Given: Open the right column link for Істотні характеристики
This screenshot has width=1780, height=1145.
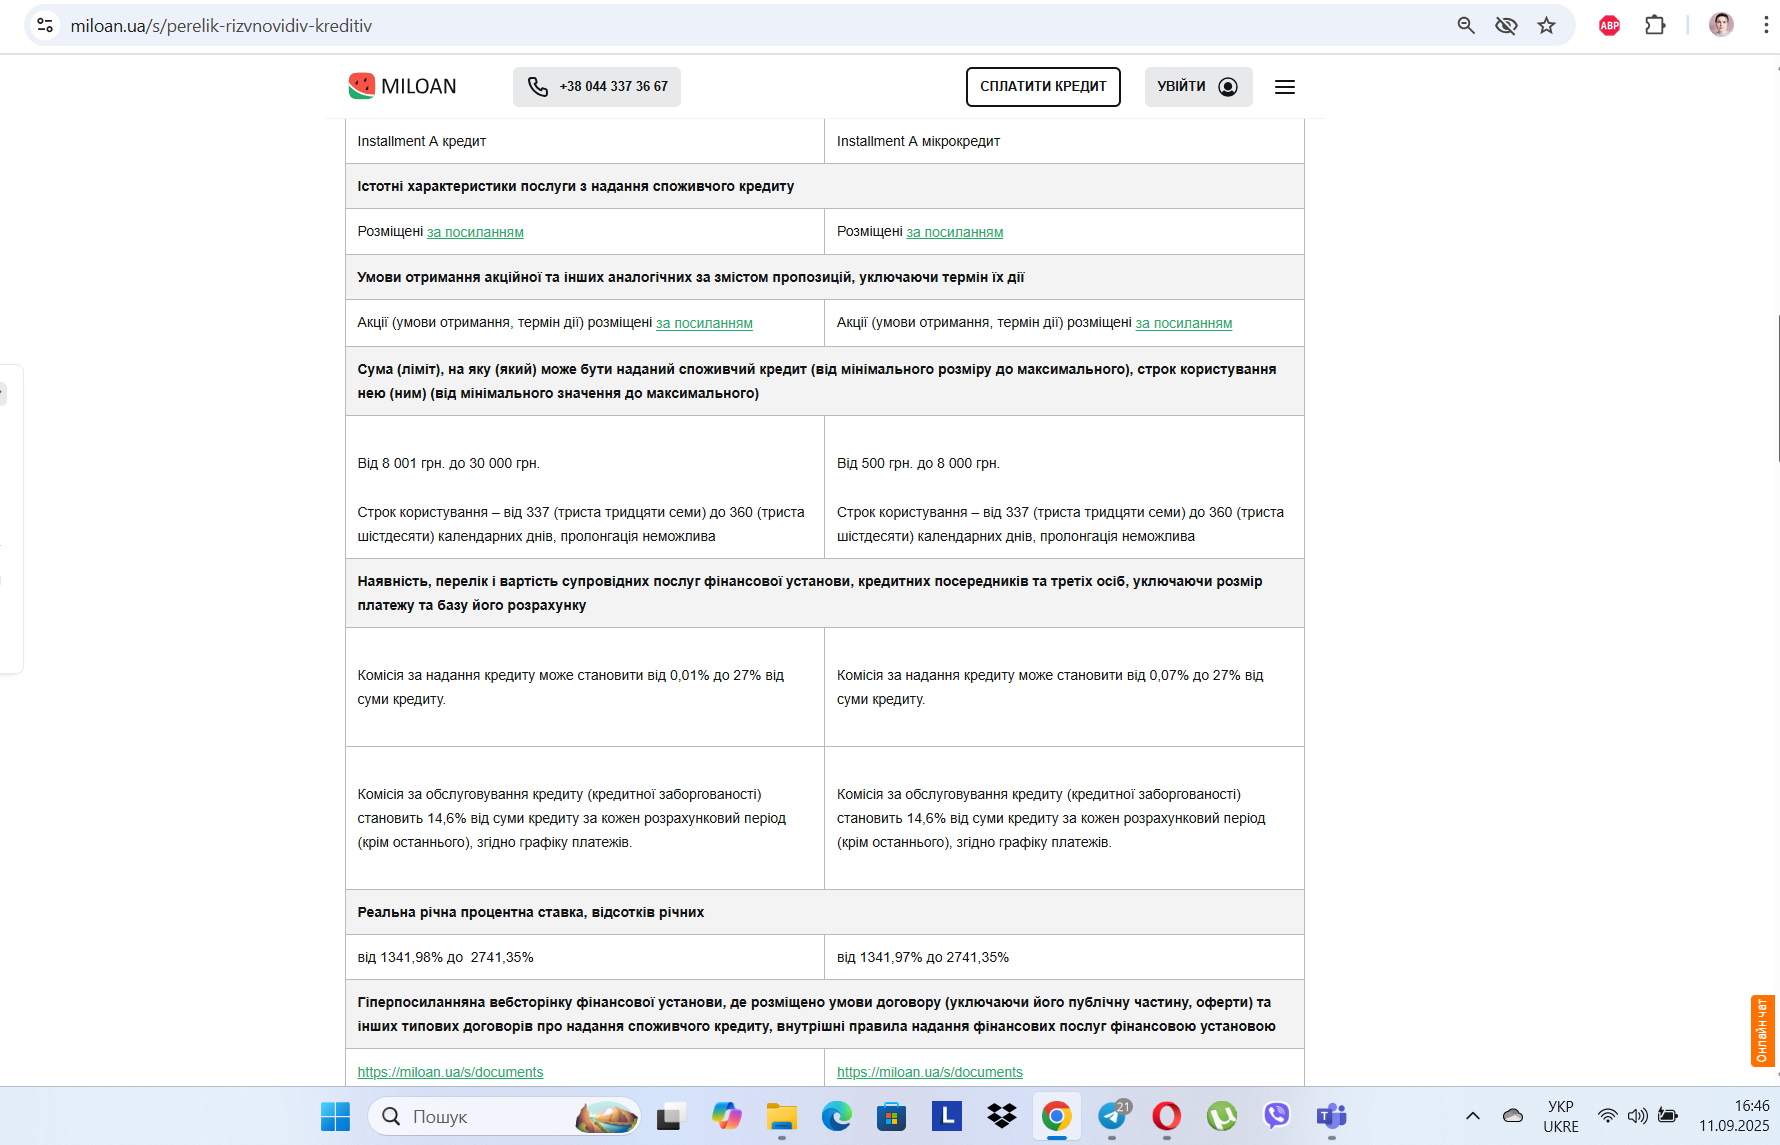Looking at the screenshot, I should click(955, 232).
